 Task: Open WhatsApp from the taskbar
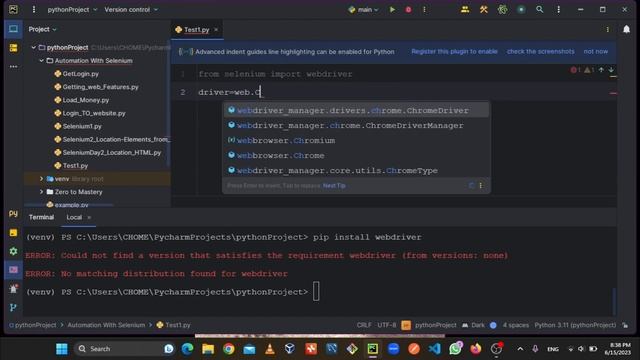455,349
